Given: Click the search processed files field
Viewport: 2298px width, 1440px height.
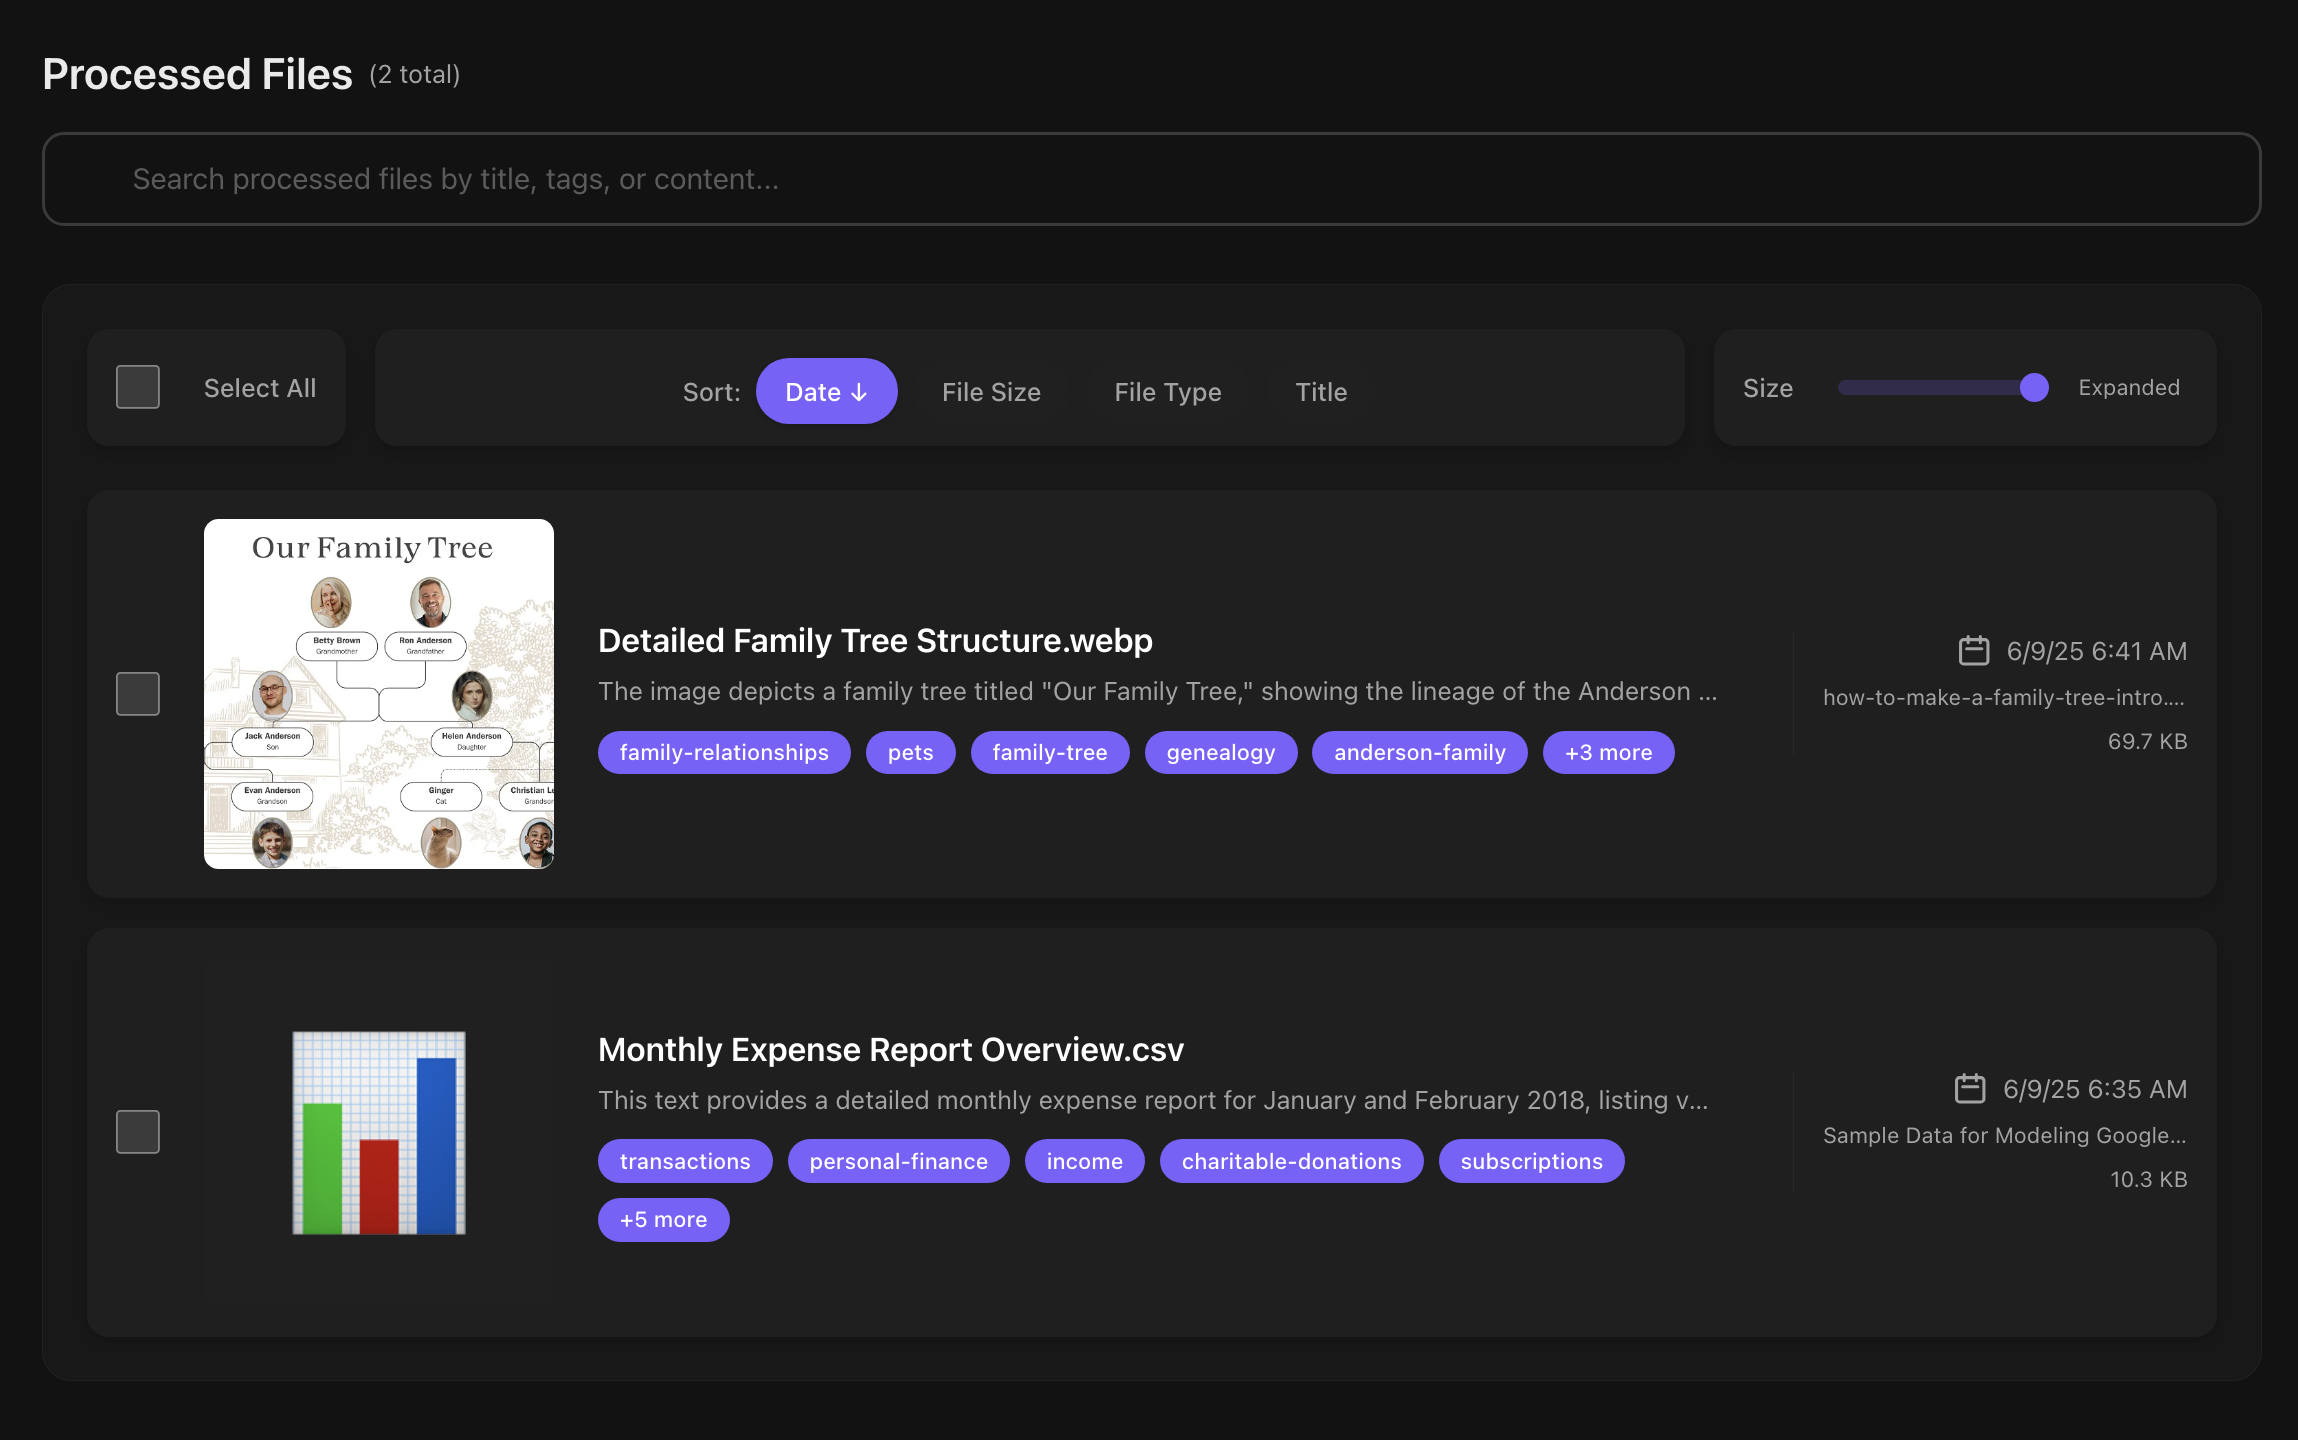Looking at the screenshot, I should pyautogui.click(x=1149, y=179).
